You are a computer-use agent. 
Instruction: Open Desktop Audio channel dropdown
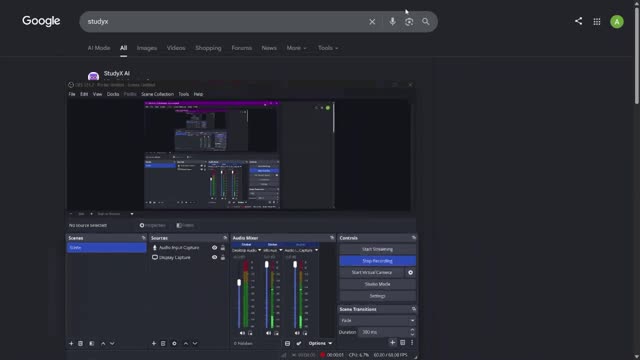click(x=260, y=250)
